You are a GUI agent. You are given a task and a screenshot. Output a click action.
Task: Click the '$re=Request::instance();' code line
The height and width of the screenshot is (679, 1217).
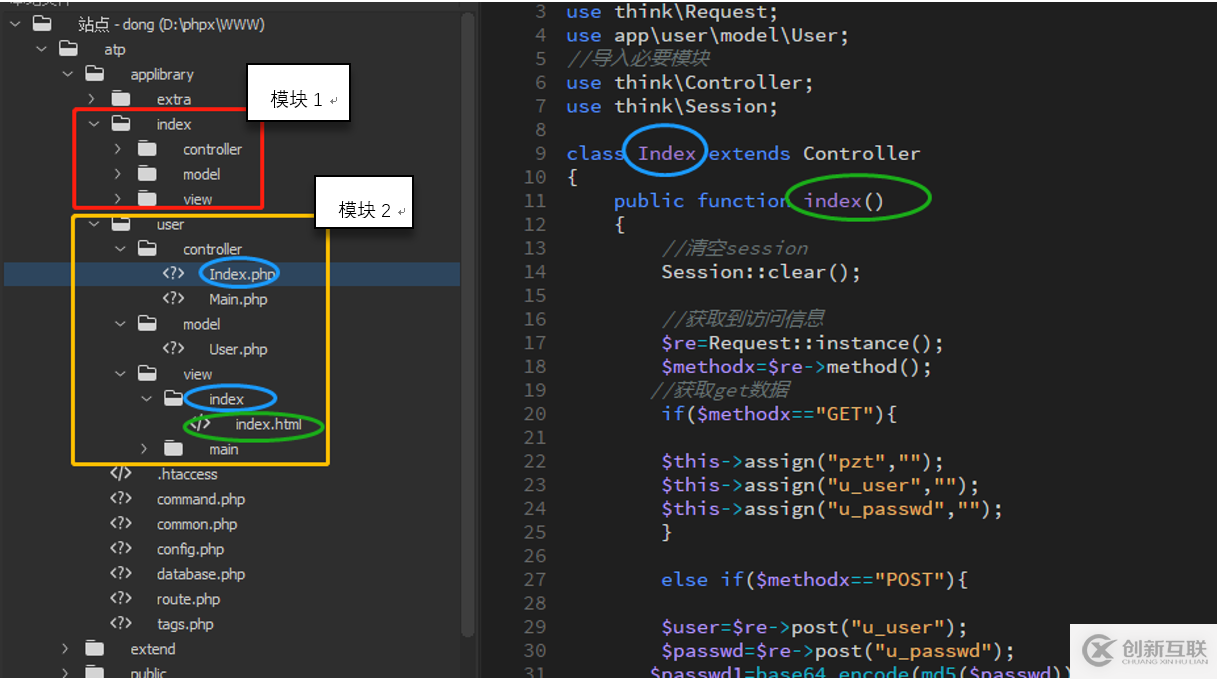coord(802,343)
